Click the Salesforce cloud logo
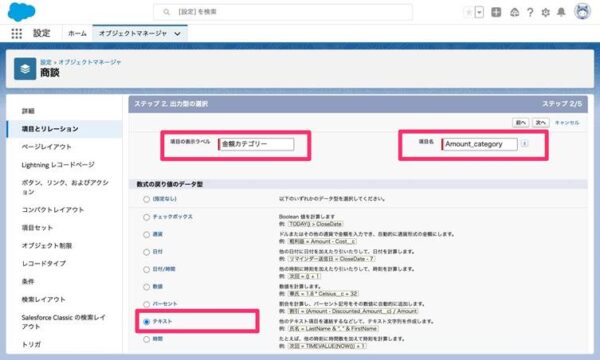Image resolution: width=600 pixels, height=360 pixels. tap(21, 11)
